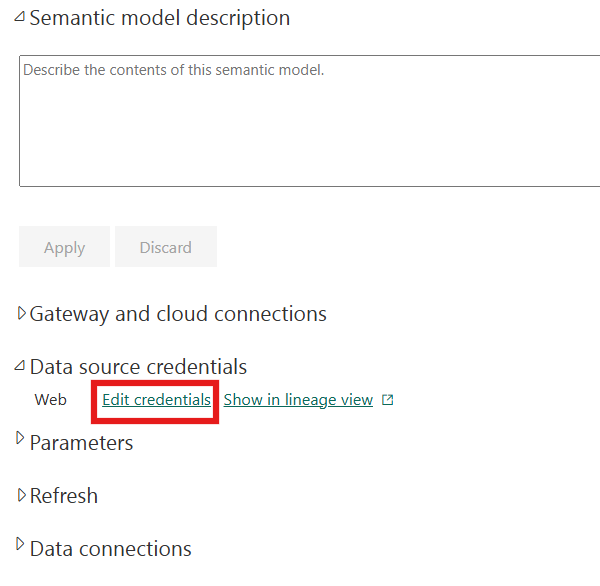Viewport: 600px width, 586px height.
Task: Click the "Describe the contents" placeholder text
Action: point(174,70)
